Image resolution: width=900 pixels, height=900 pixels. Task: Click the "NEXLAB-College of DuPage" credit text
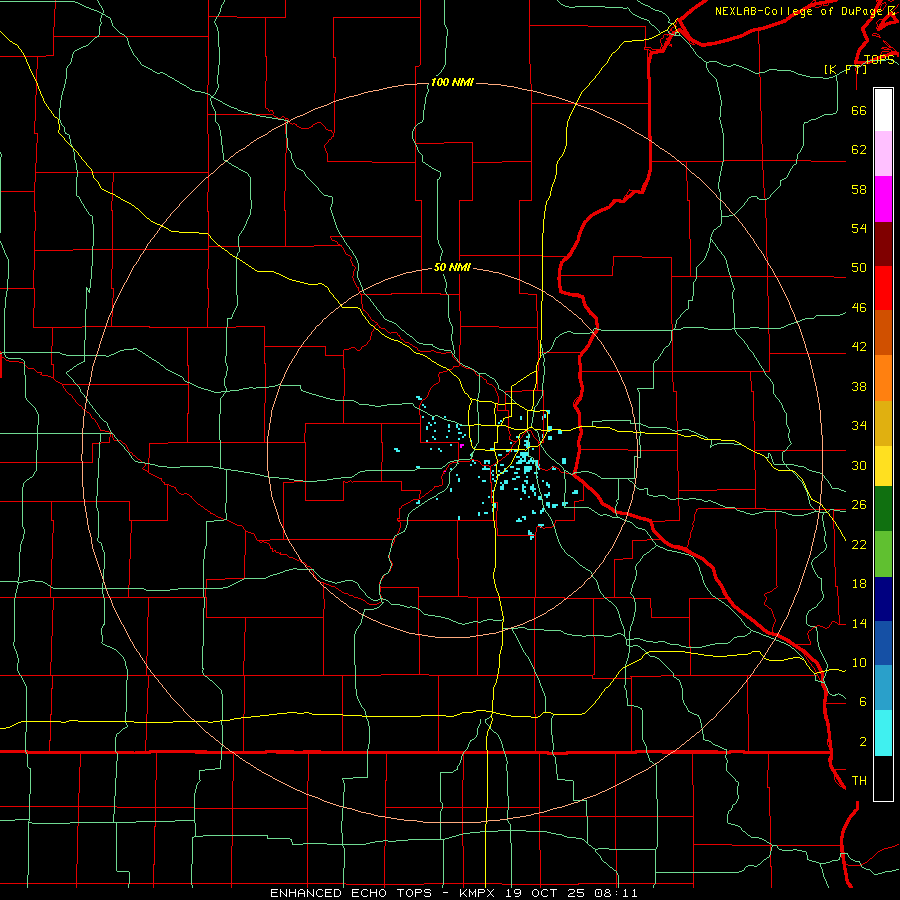coord(798,11)
